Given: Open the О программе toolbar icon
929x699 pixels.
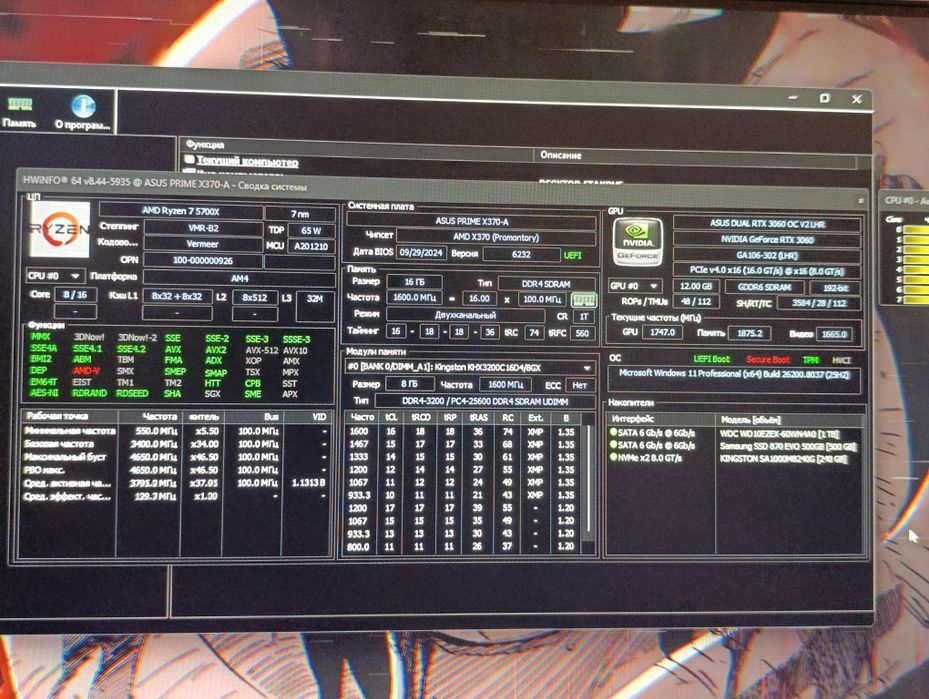Looking at the screenshot, I should [x=82, y=113].
